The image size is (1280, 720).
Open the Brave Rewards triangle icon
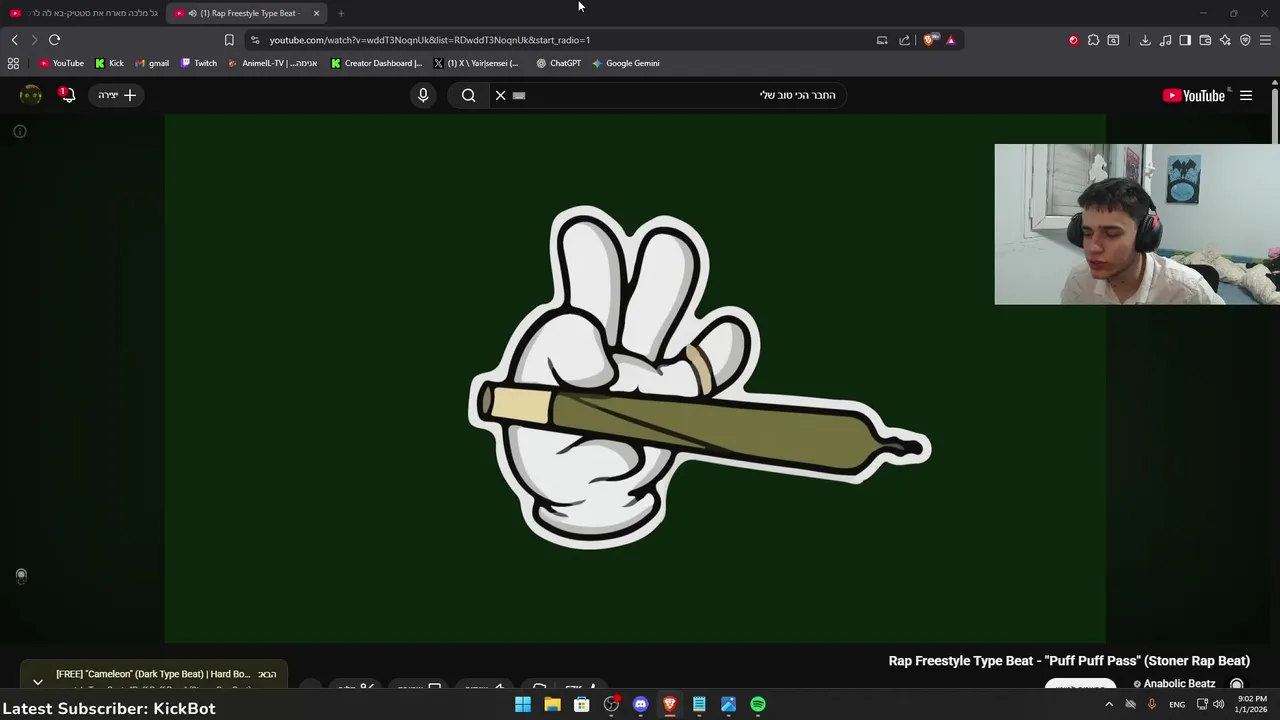(951, 40)
